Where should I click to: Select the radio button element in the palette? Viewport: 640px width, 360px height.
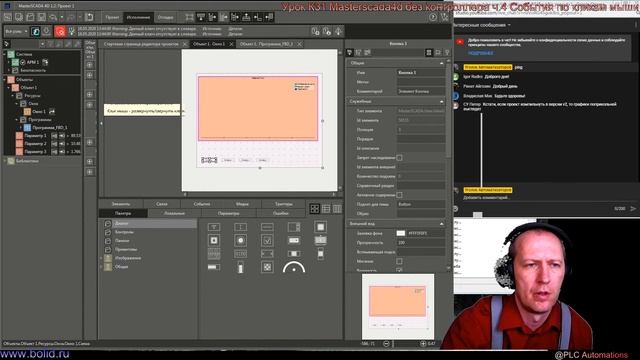240,240
